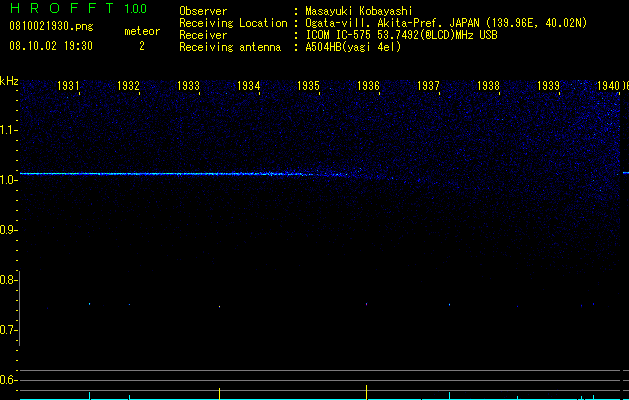
Task: Click the ICOM IC-575 receiver text
Action: click(401, 35)
